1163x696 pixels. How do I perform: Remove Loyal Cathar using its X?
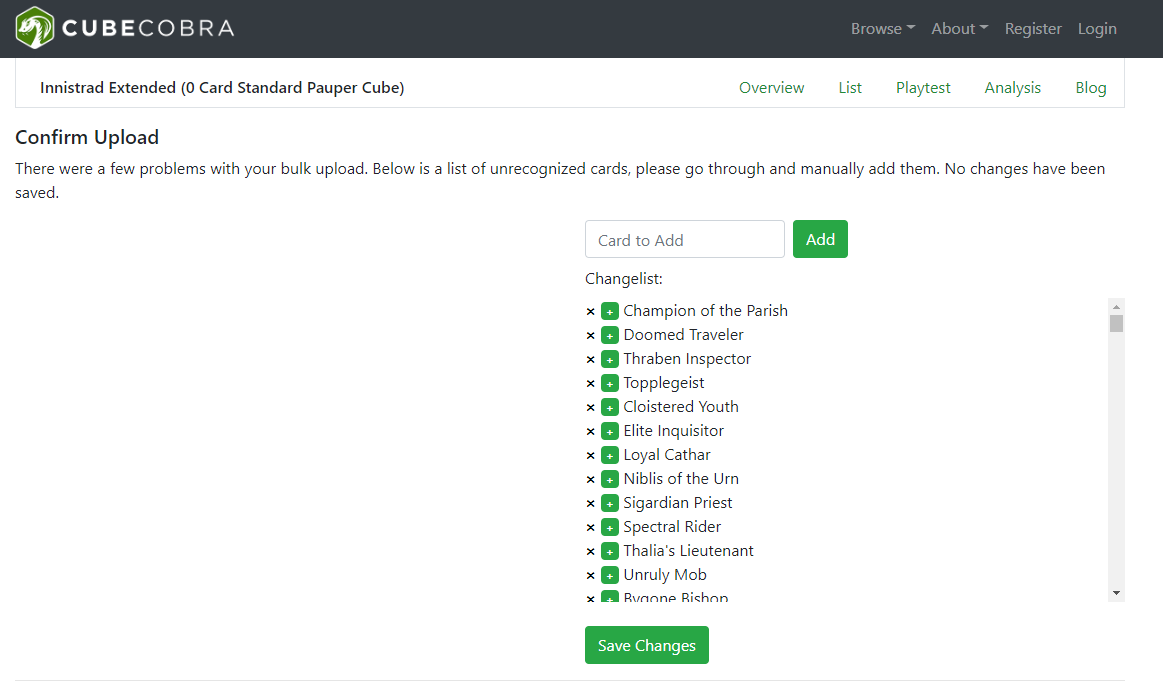click(590, 456)
